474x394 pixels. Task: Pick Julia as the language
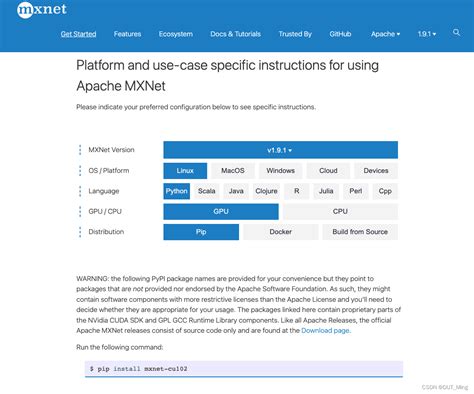326,191
